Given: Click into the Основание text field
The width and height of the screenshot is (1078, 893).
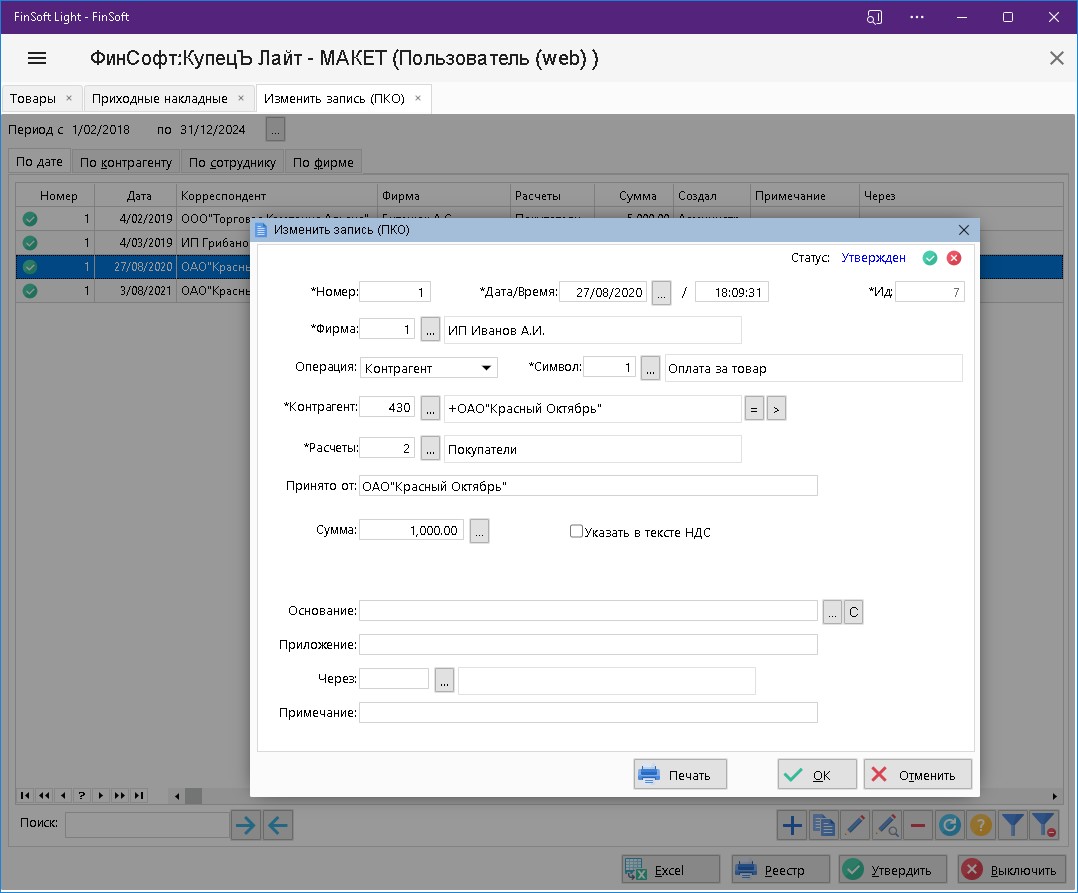Looking at the screenshot, I should [588, 611].
